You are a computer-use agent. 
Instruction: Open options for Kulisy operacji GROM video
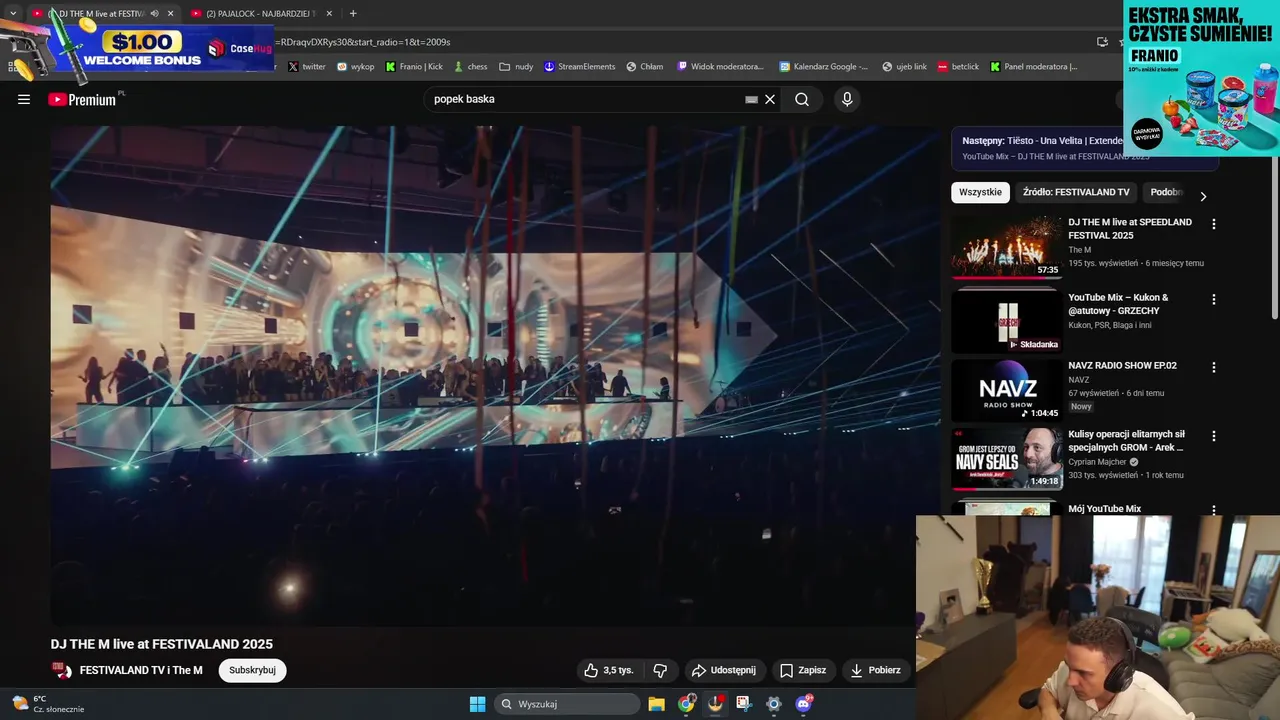click(x=1214, y=436)
